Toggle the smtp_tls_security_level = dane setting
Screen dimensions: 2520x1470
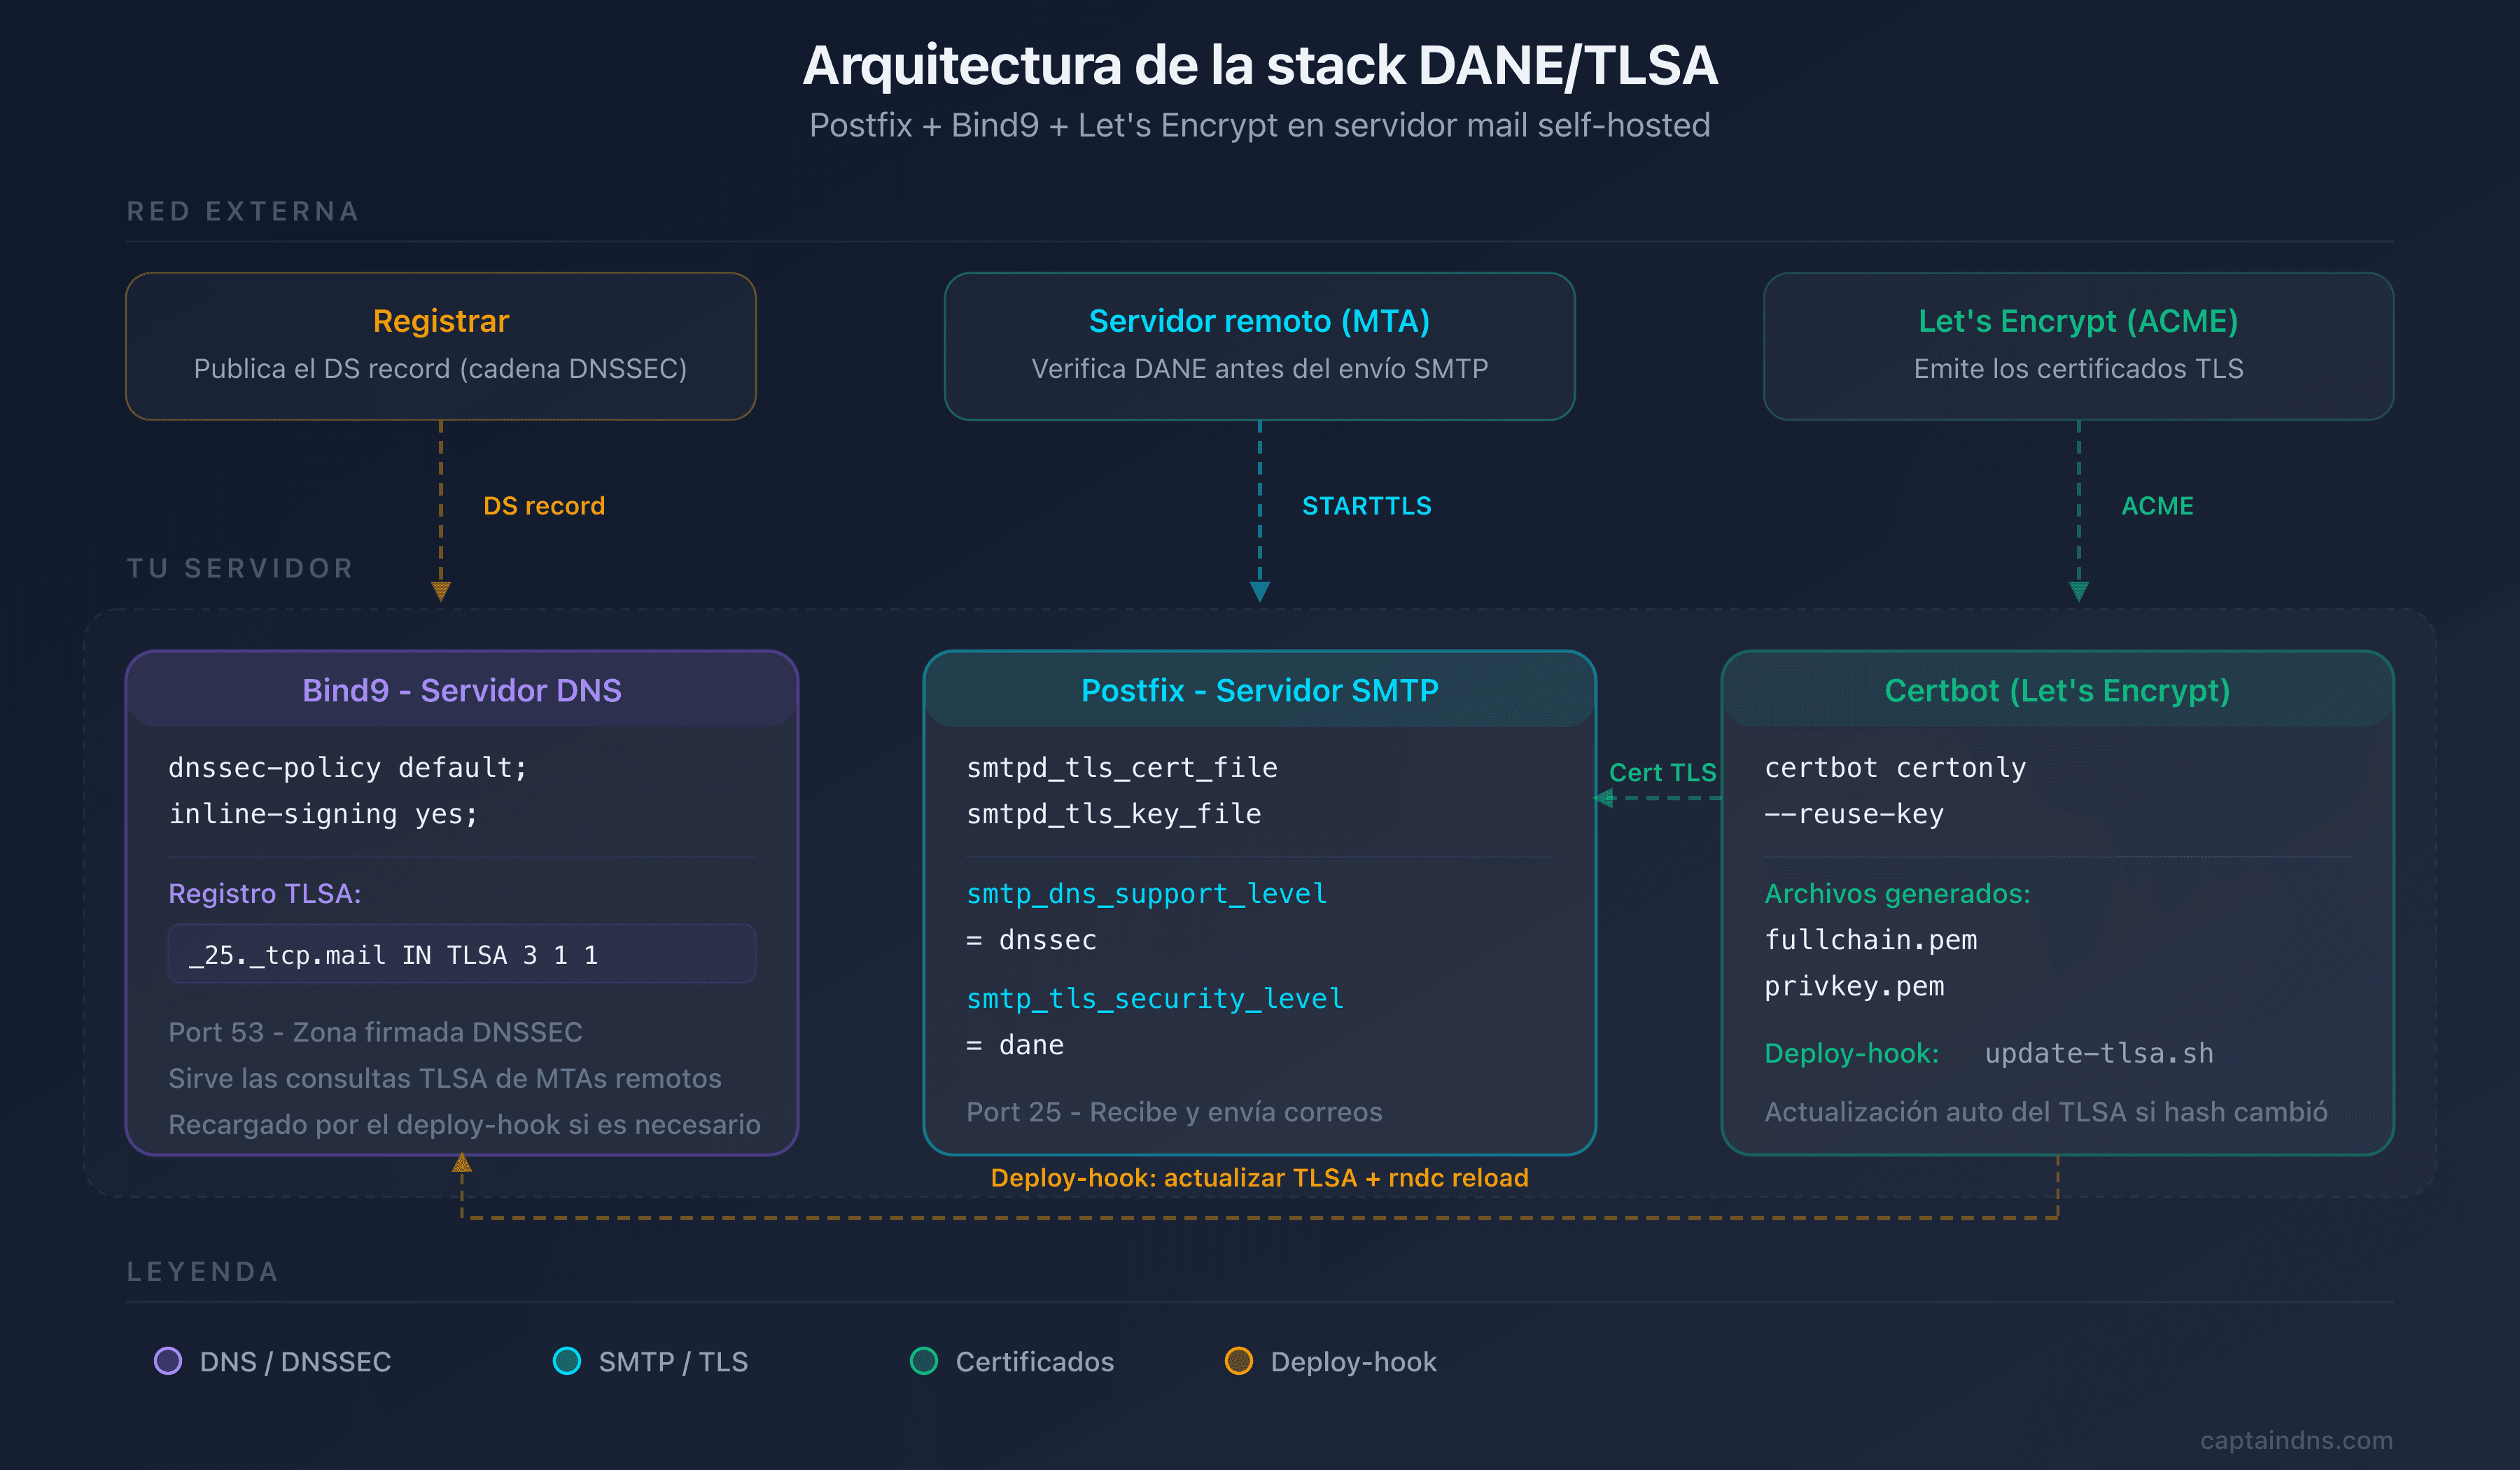coord(1154,1020)
